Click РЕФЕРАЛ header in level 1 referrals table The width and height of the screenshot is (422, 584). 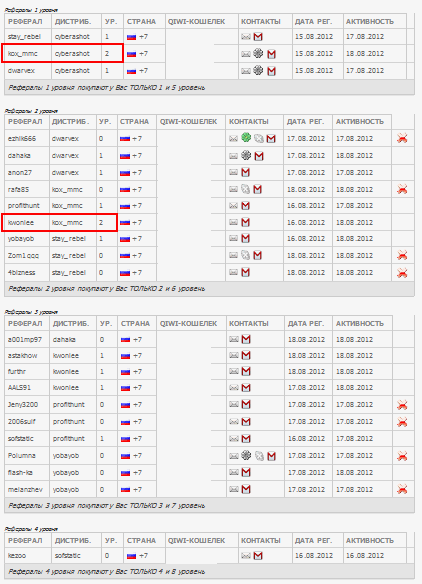click(x=24, y=22)
